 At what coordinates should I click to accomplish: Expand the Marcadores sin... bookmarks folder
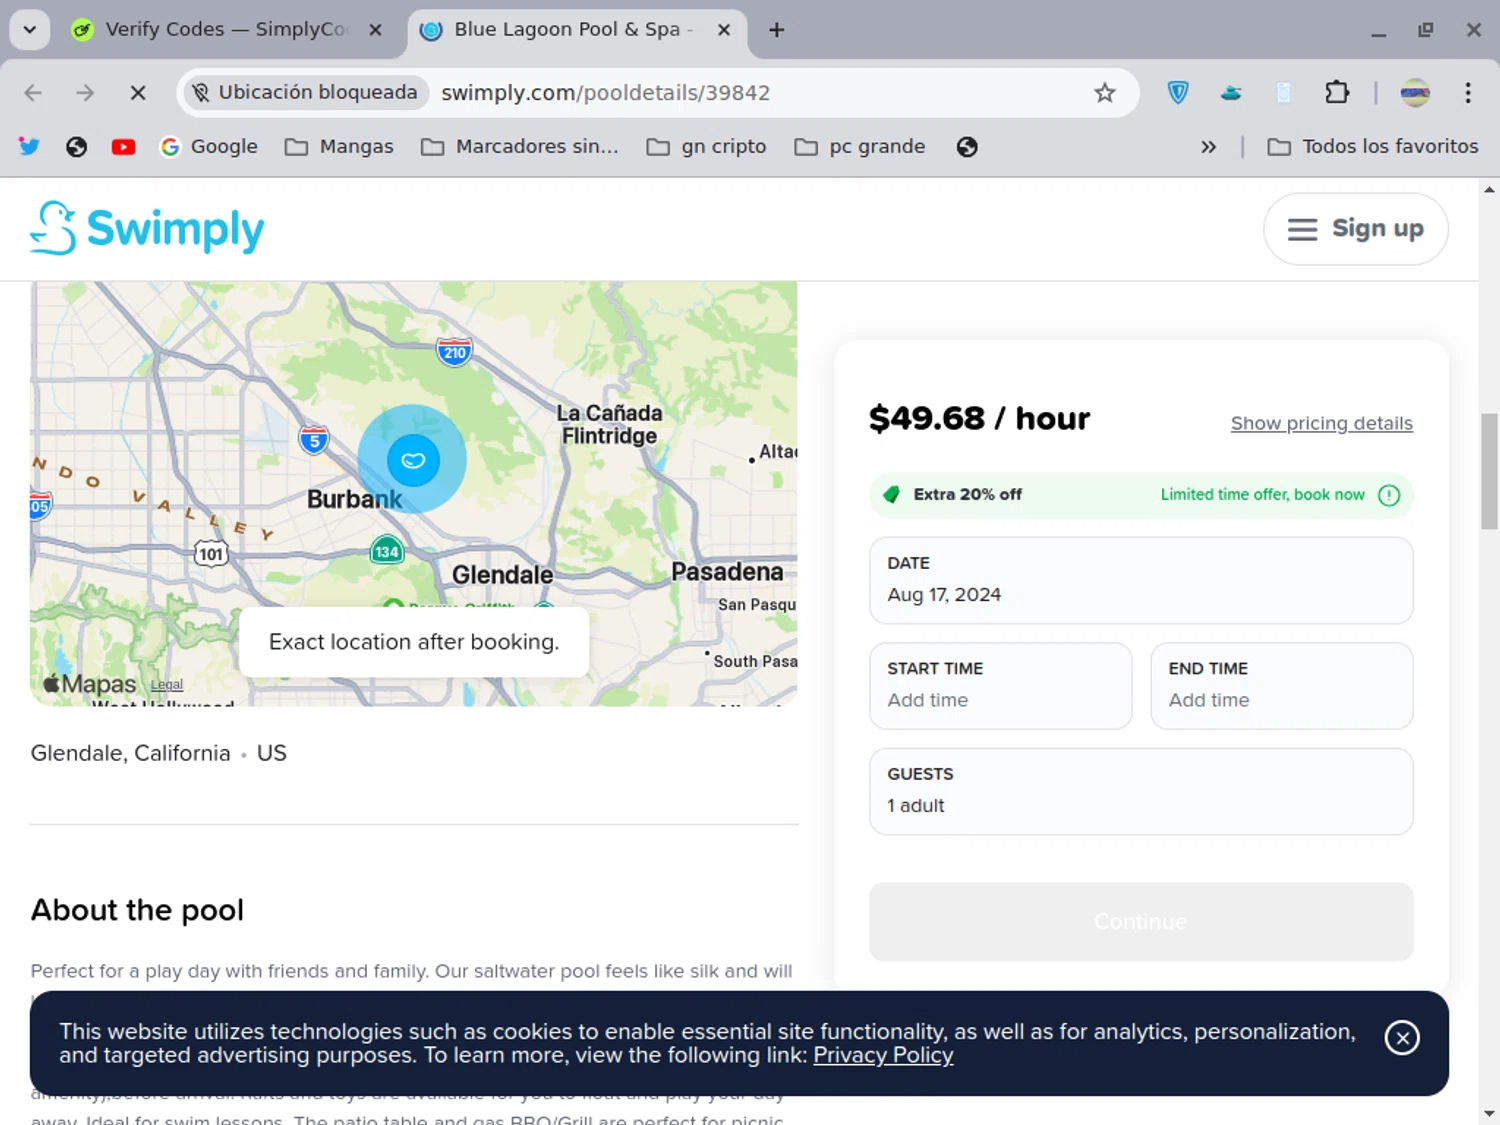(x=520, y=147)
